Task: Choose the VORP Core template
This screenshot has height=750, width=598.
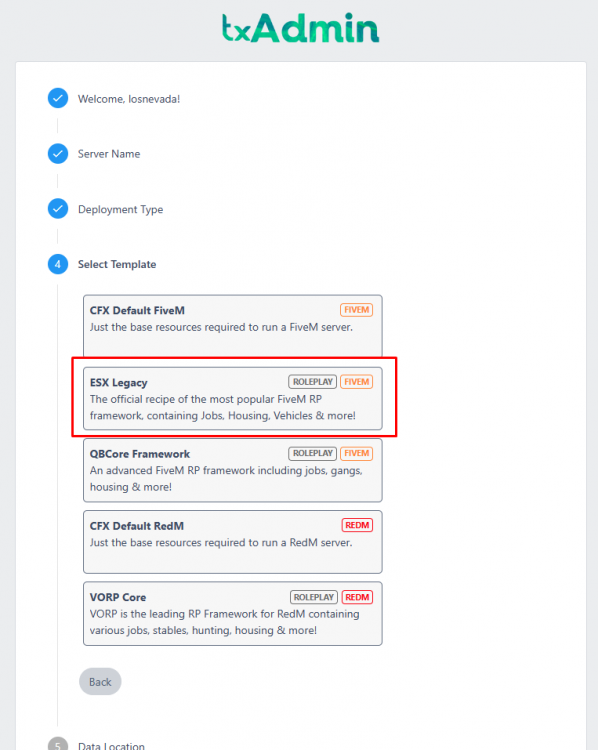Action: pos(233,614)
